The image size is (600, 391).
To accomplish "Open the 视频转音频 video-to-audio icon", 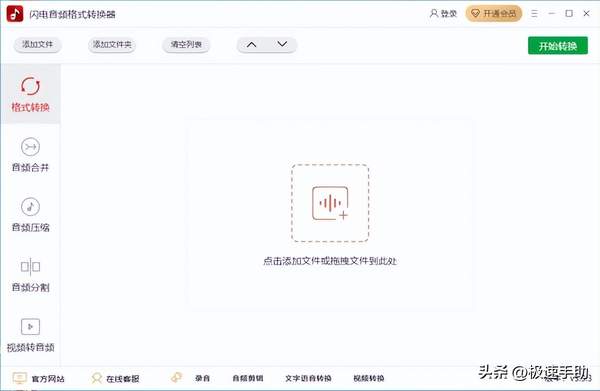I will point(30,327).
